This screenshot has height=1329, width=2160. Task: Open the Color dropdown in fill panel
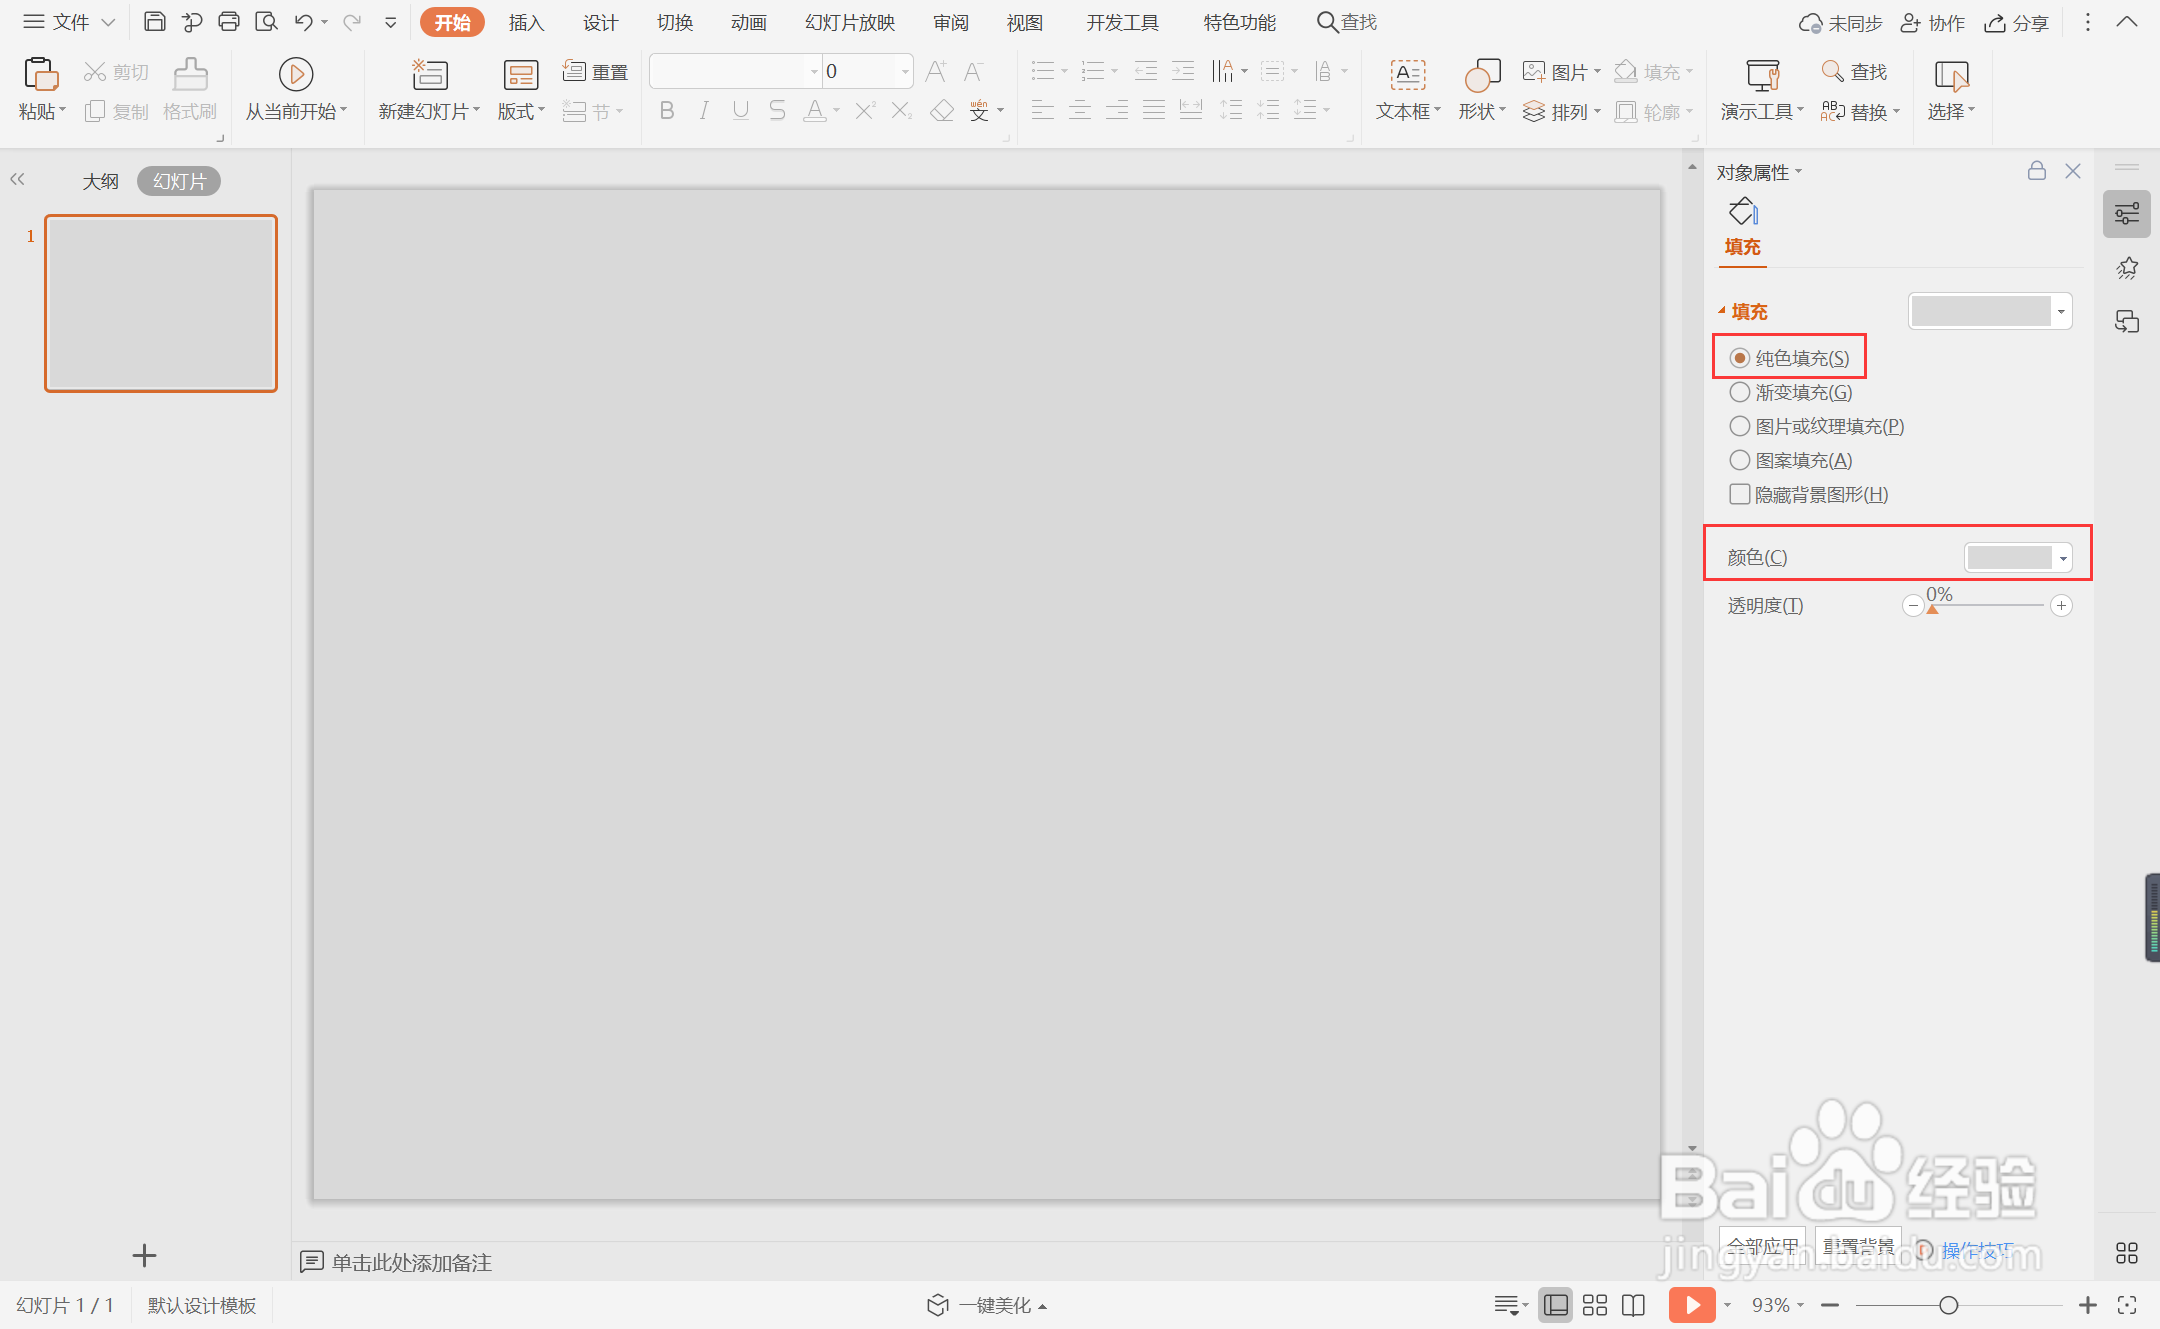click(x=2062, y=558)
